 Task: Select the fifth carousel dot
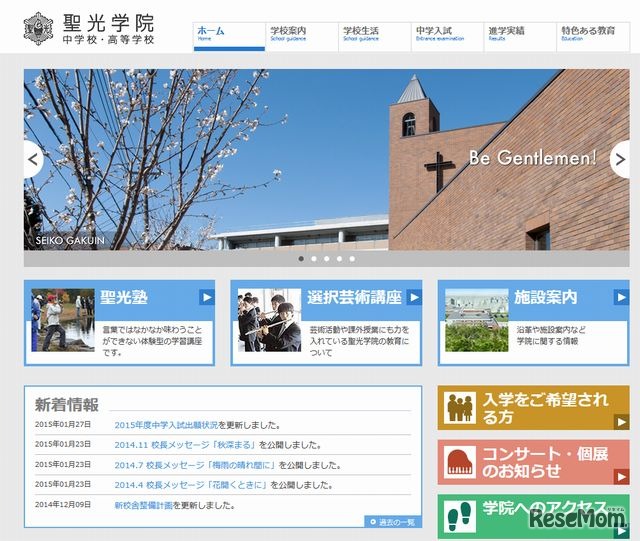tap(352, 259)
